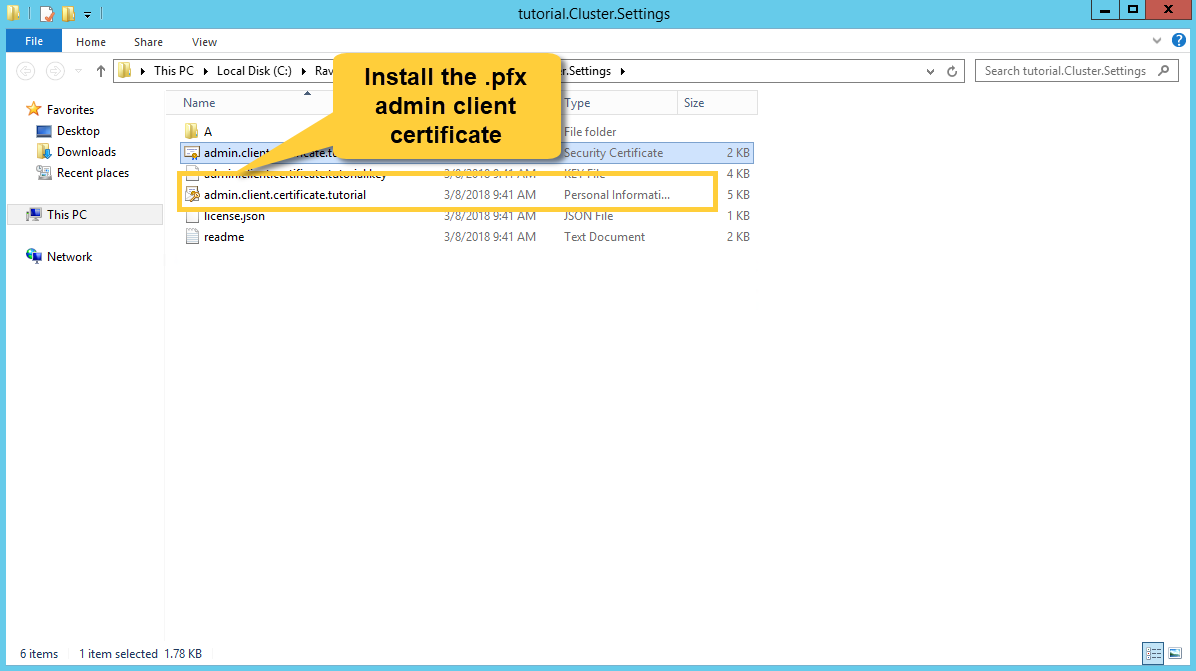This screenshot has width=1196, height=671.
Task: Refresh the current folder view
Action: [x=952, y=72]
